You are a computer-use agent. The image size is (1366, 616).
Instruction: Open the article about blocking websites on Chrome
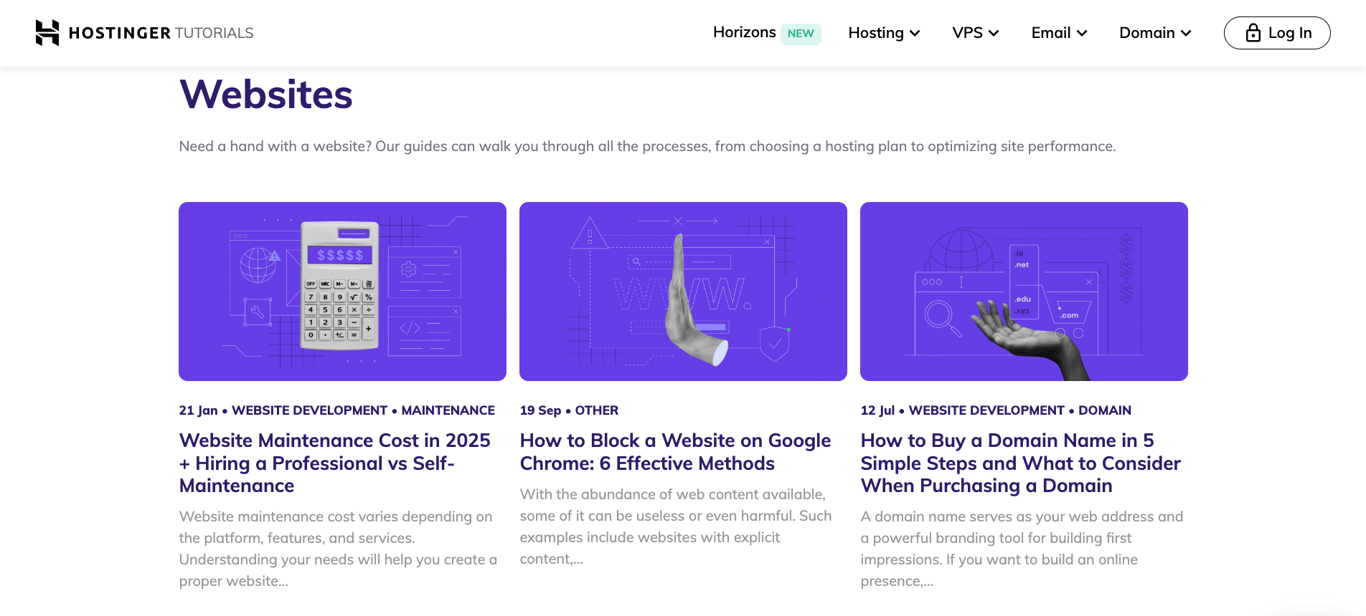(675, 451)
